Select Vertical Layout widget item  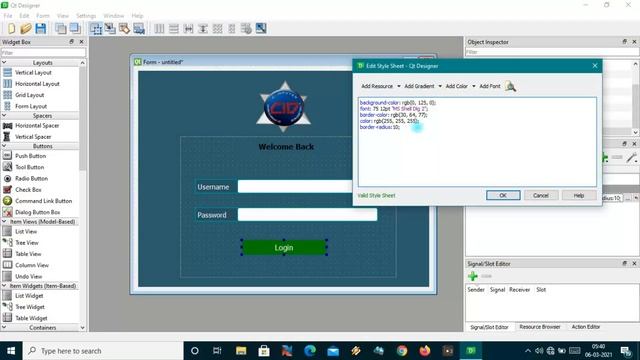tap(33, 73)
